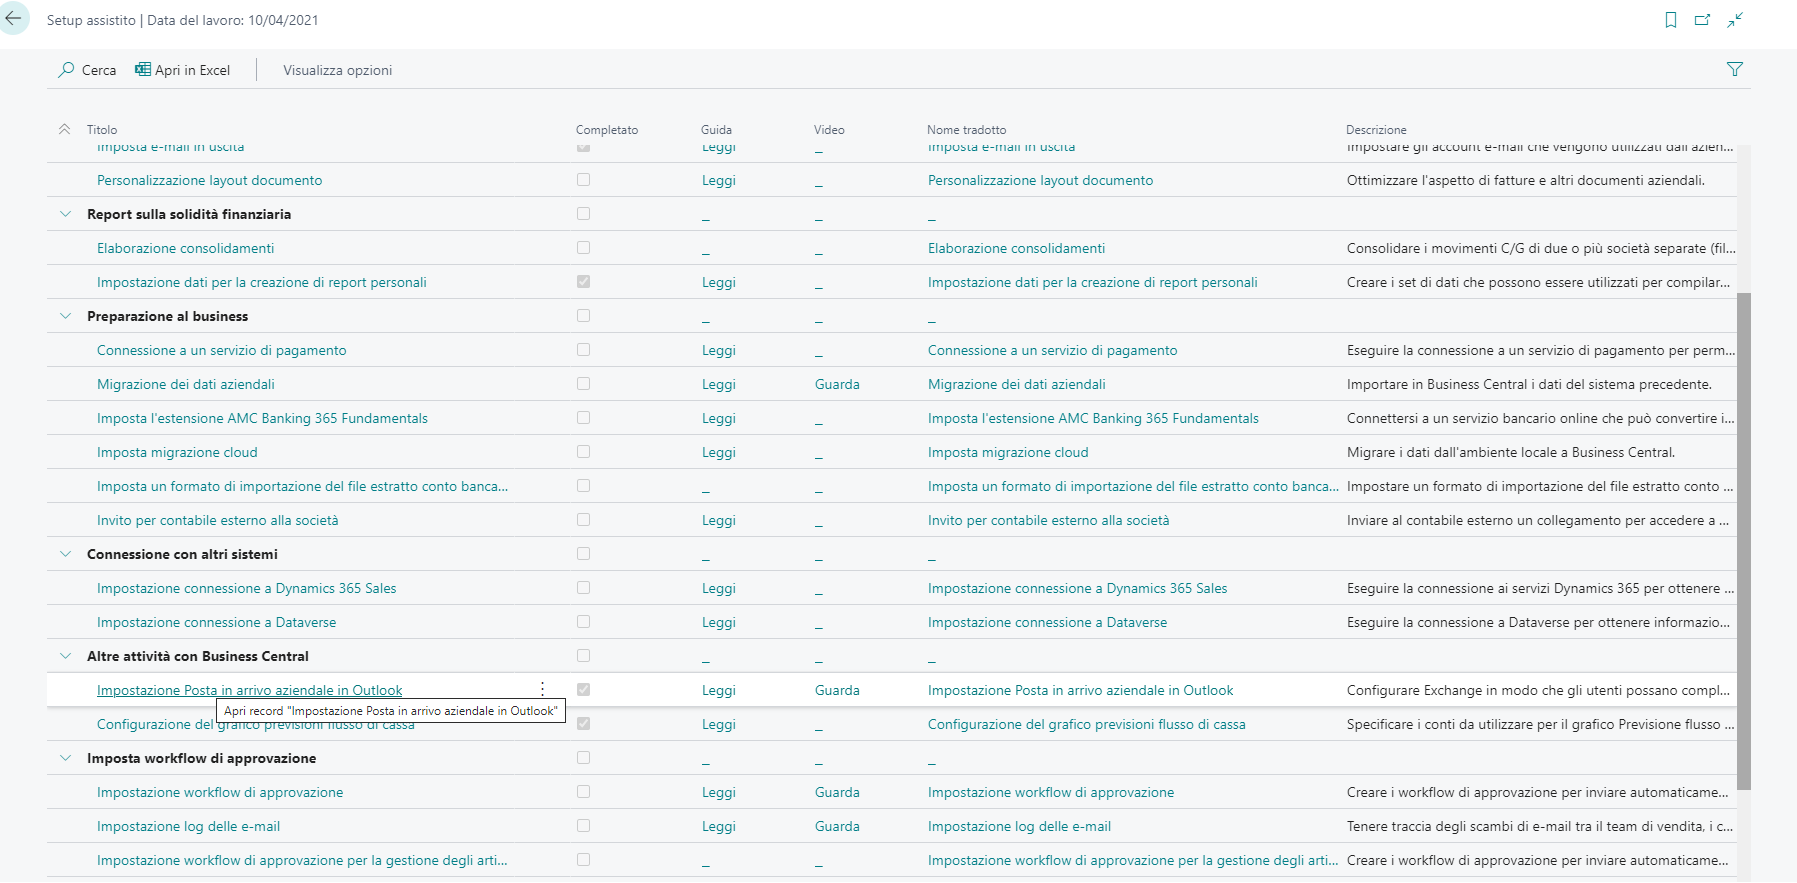
Task: Open Configurazione del grafico previsioni in Nome tradotto column
Action: click(x=1086, y=724)
